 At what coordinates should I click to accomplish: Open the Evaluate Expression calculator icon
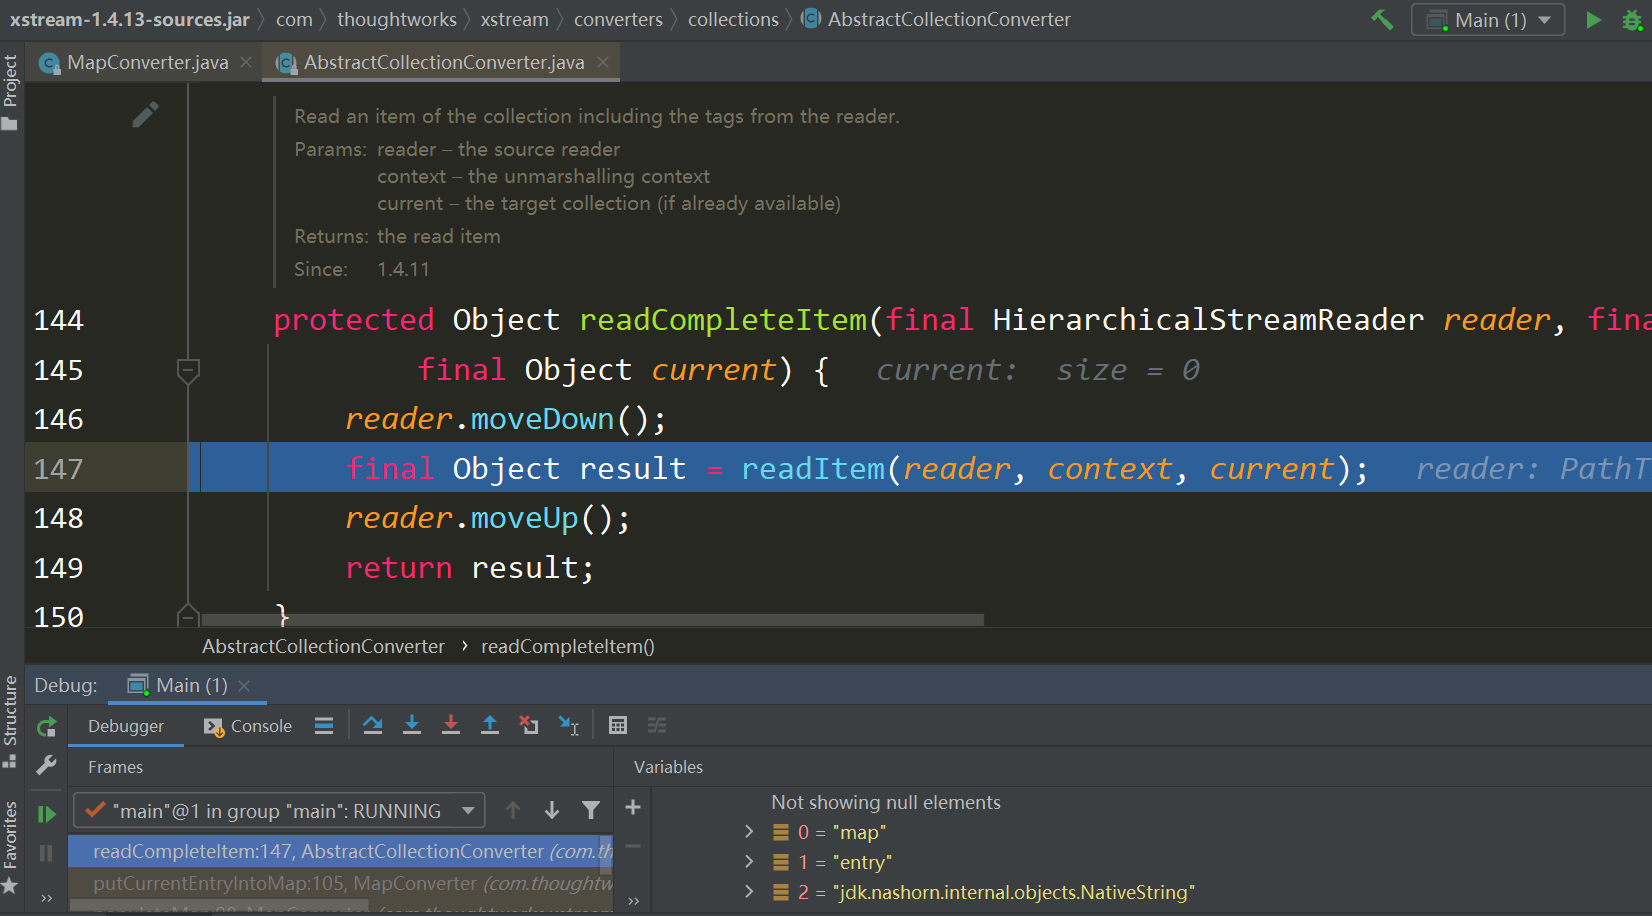pos(618,724)
